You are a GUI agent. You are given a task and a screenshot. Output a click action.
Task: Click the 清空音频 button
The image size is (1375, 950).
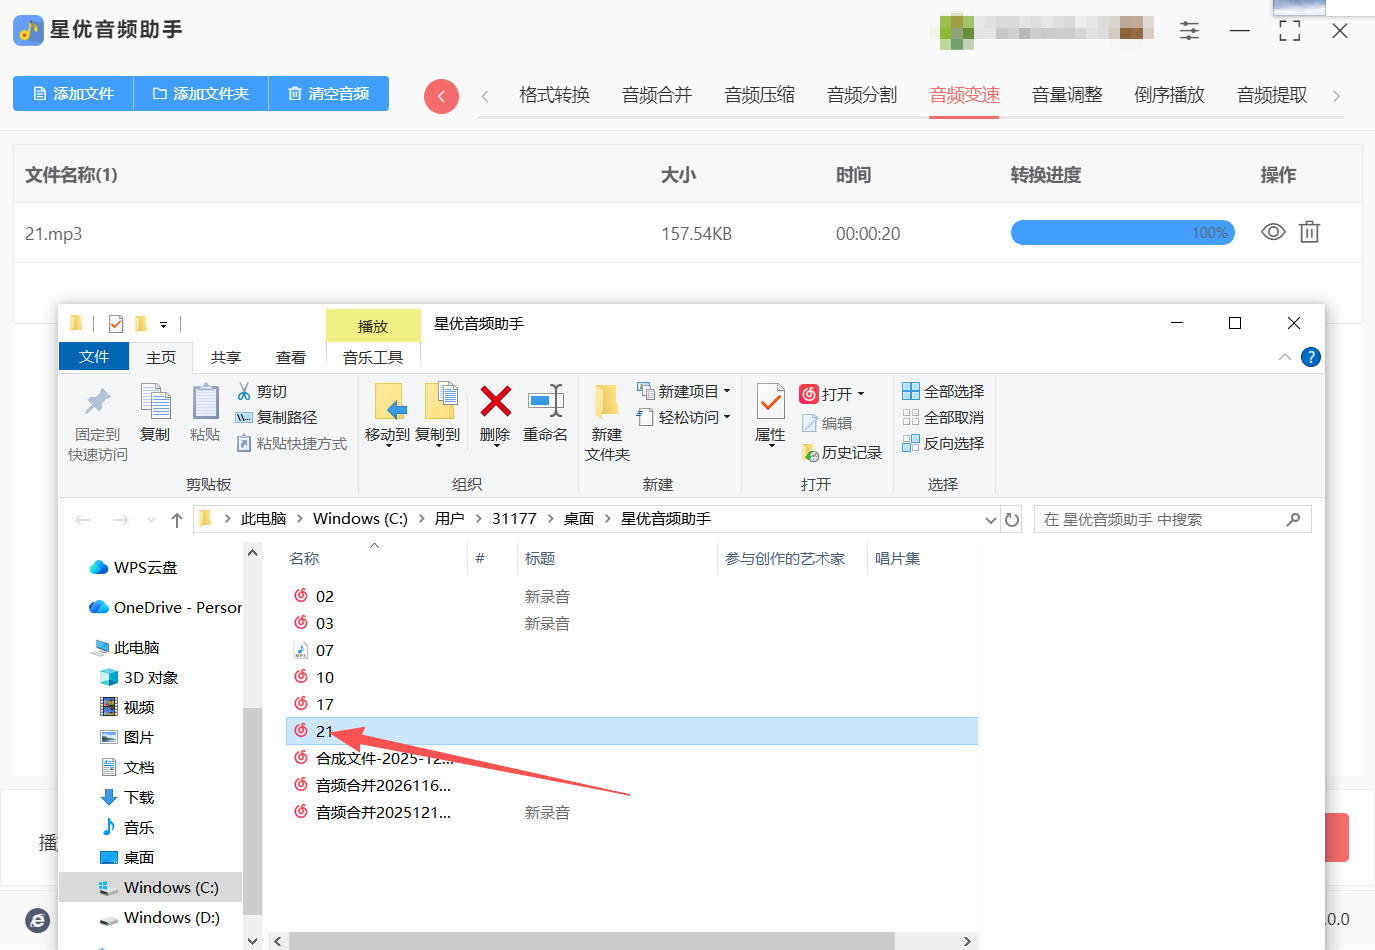(x=329, y=93)
